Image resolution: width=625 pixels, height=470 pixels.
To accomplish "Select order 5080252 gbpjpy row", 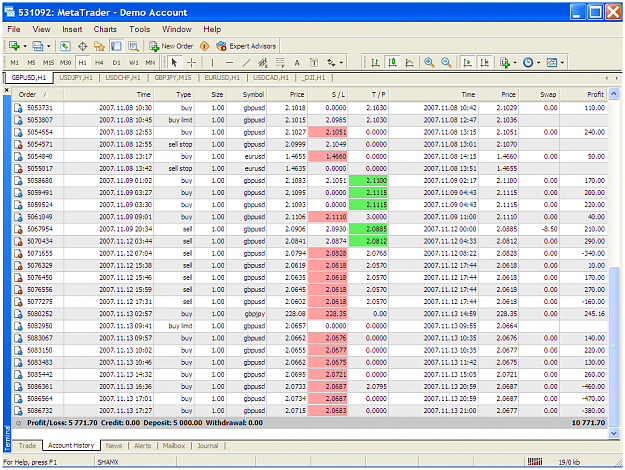I will click(x=310, y=314).
